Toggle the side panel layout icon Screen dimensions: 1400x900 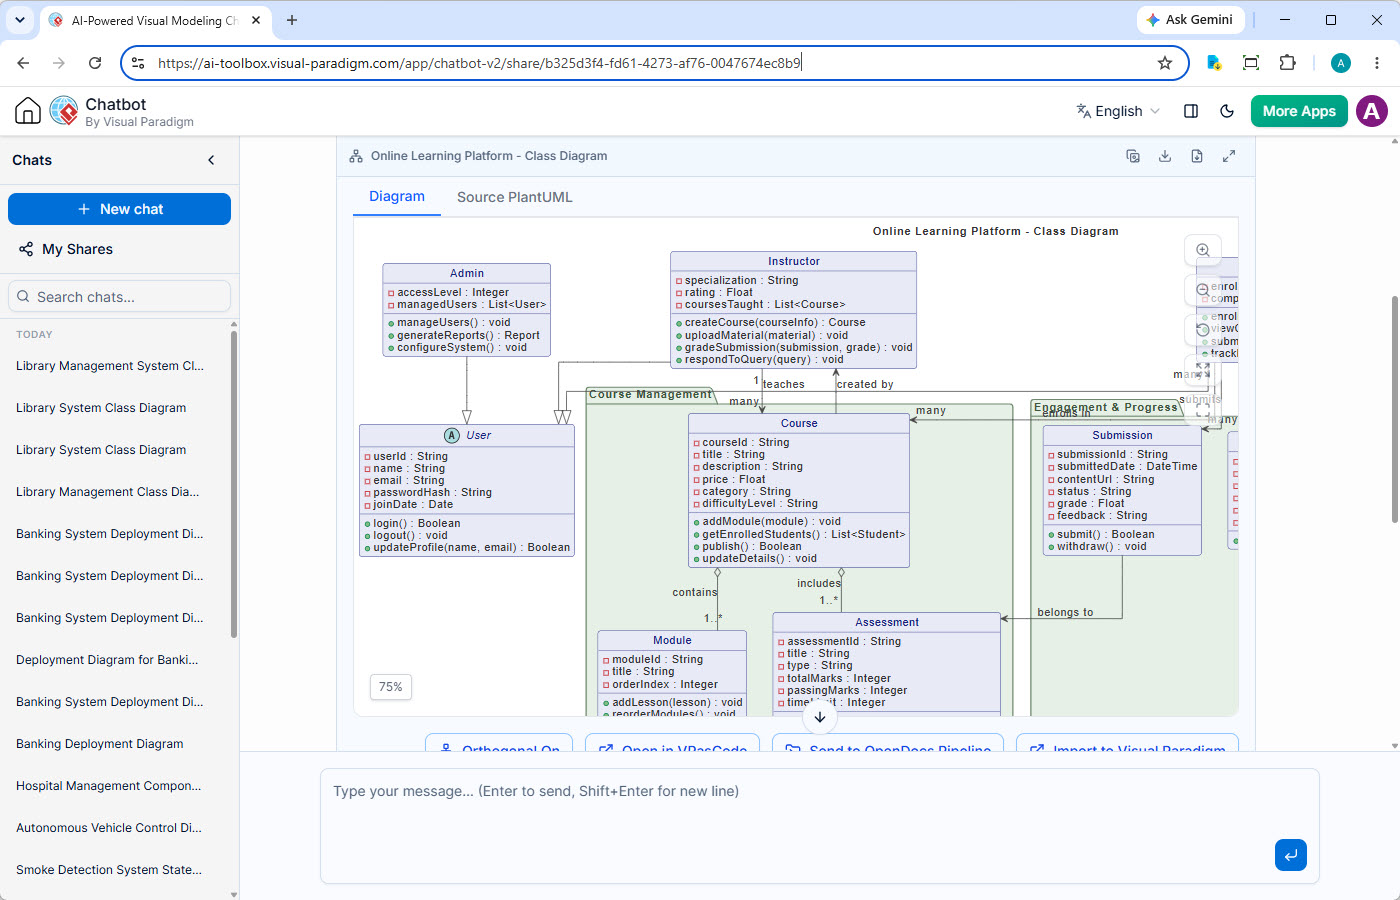tap(1191, 111)
